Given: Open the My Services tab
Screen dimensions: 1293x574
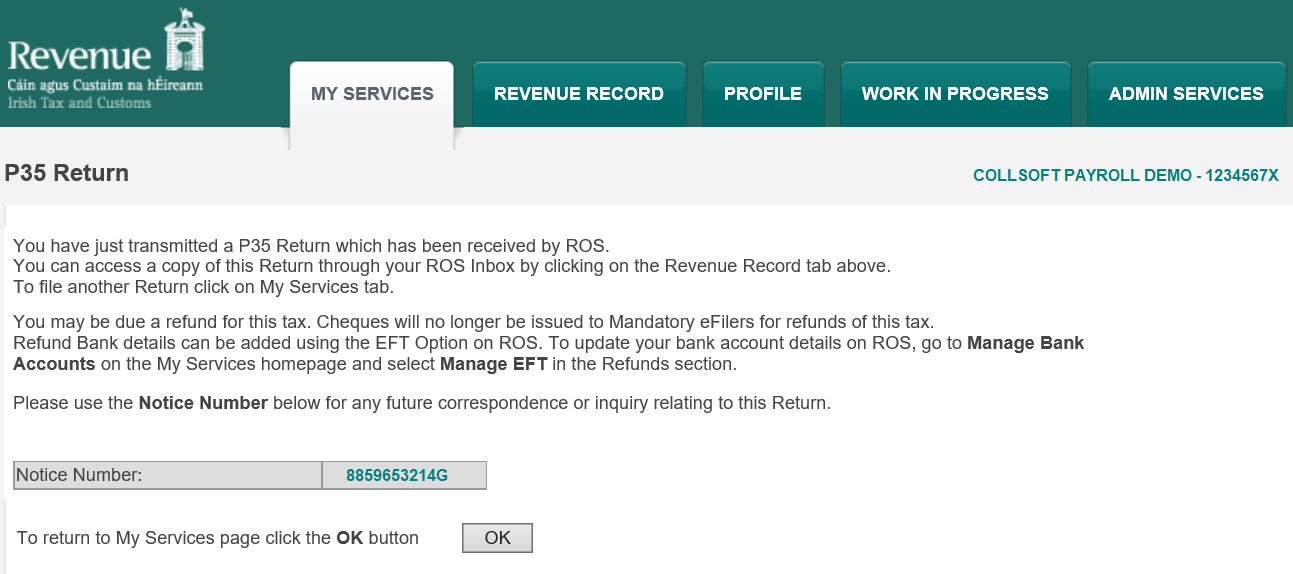Looking at the screenshot, I should coord(372,94).
